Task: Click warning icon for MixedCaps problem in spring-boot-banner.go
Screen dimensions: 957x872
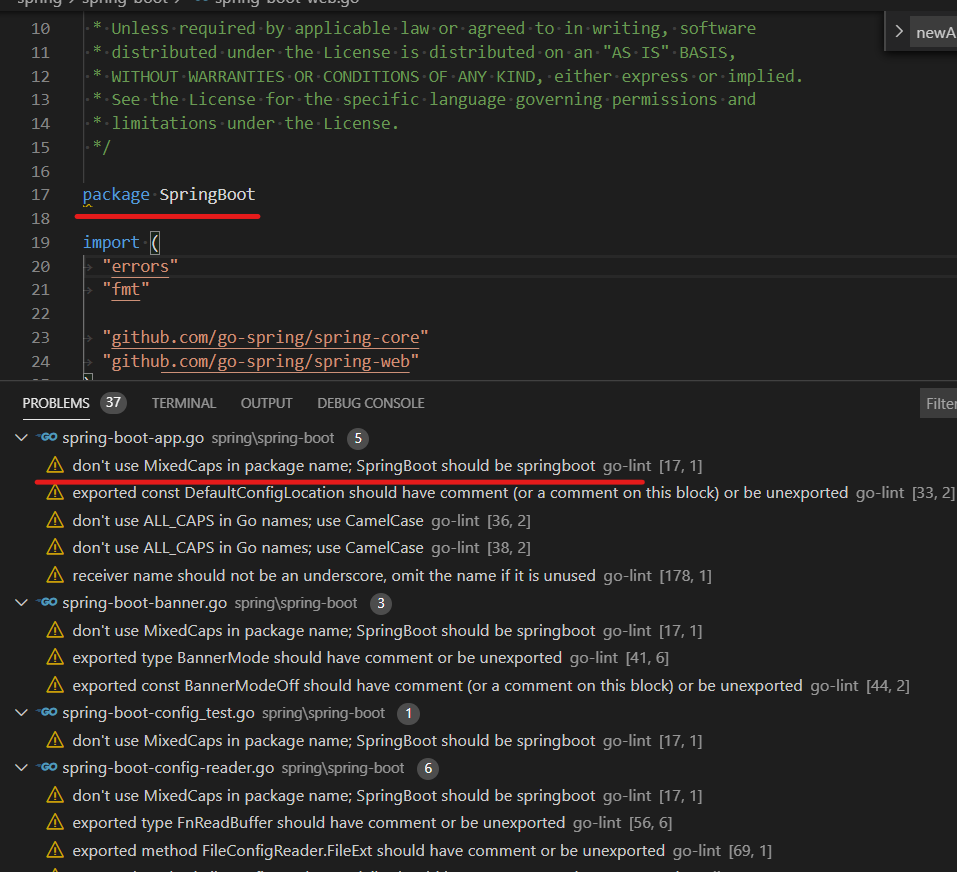Action: (x=55, y=630)
